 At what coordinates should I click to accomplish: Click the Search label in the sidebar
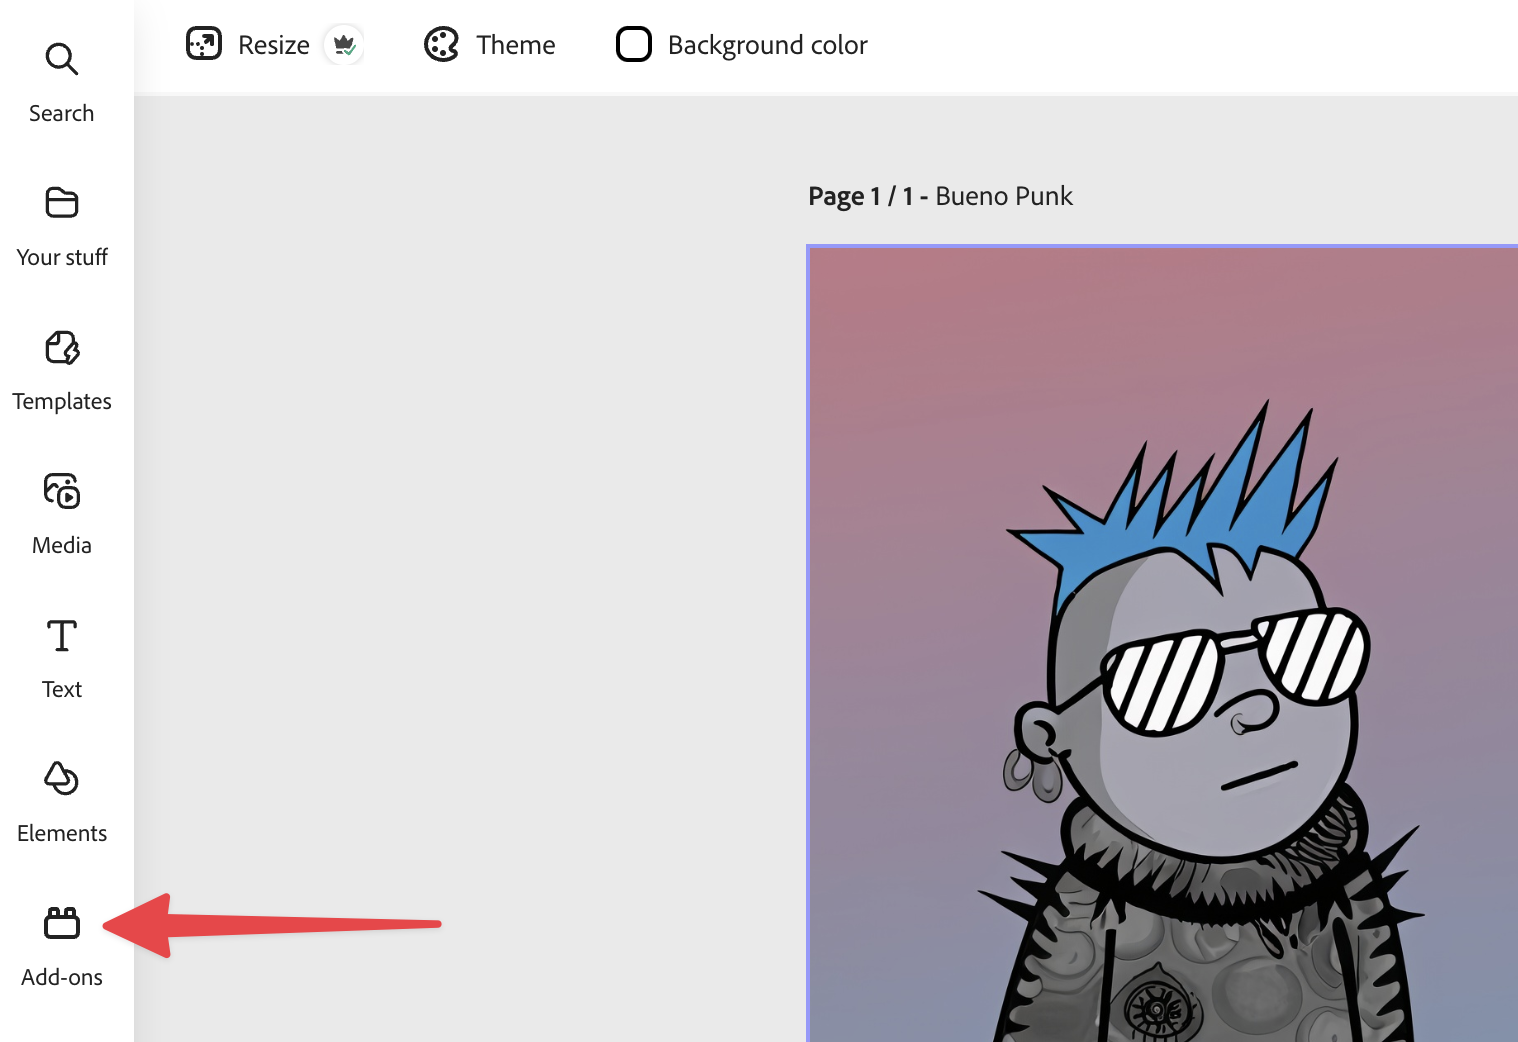[62, 113]
